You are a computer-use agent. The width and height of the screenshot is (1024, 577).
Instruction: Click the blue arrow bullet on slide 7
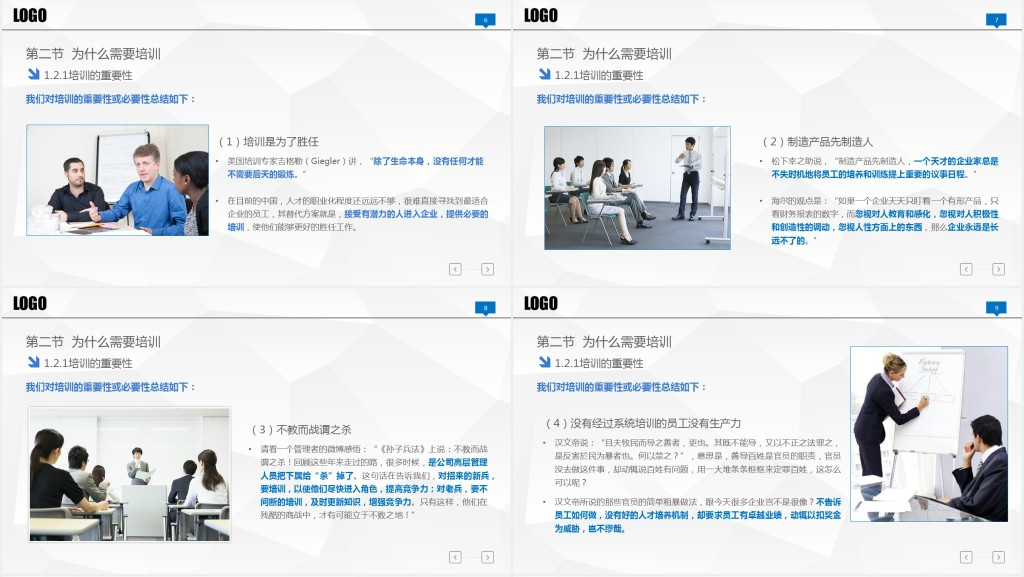[x=544, y=74]
